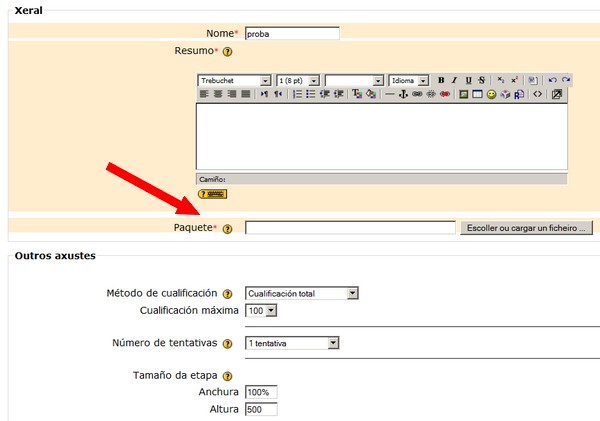Align text right in editor
The image size is (600, 421).
tap(232, 94)
